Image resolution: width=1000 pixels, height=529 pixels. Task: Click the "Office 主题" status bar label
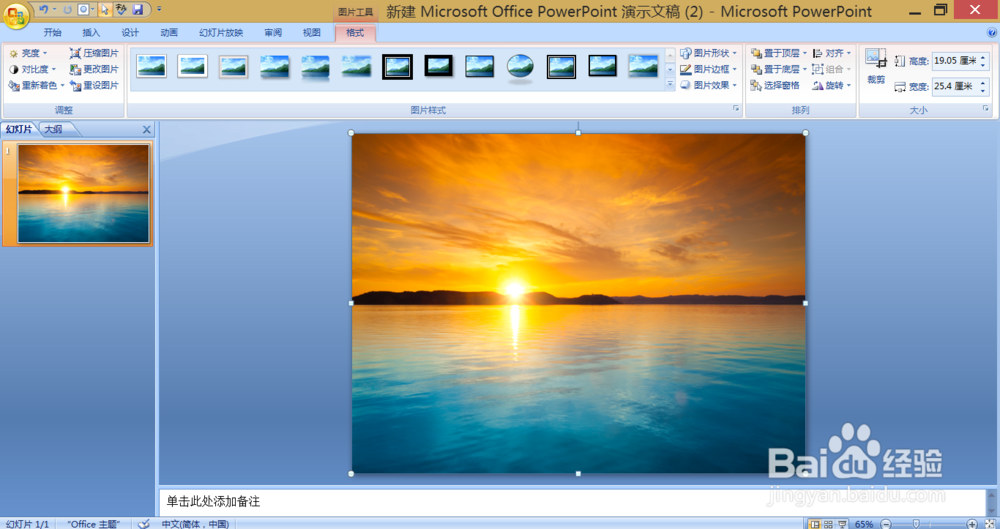click(94, 524)
